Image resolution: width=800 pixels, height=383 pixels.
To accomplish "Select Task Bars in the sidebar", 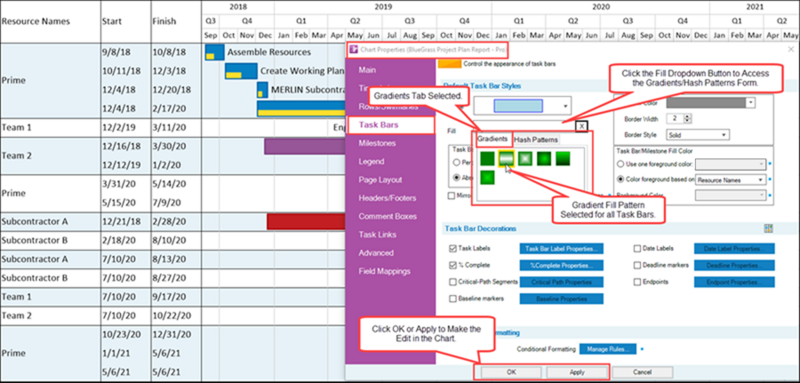I will pyautogui.click(x=390, y=125).
